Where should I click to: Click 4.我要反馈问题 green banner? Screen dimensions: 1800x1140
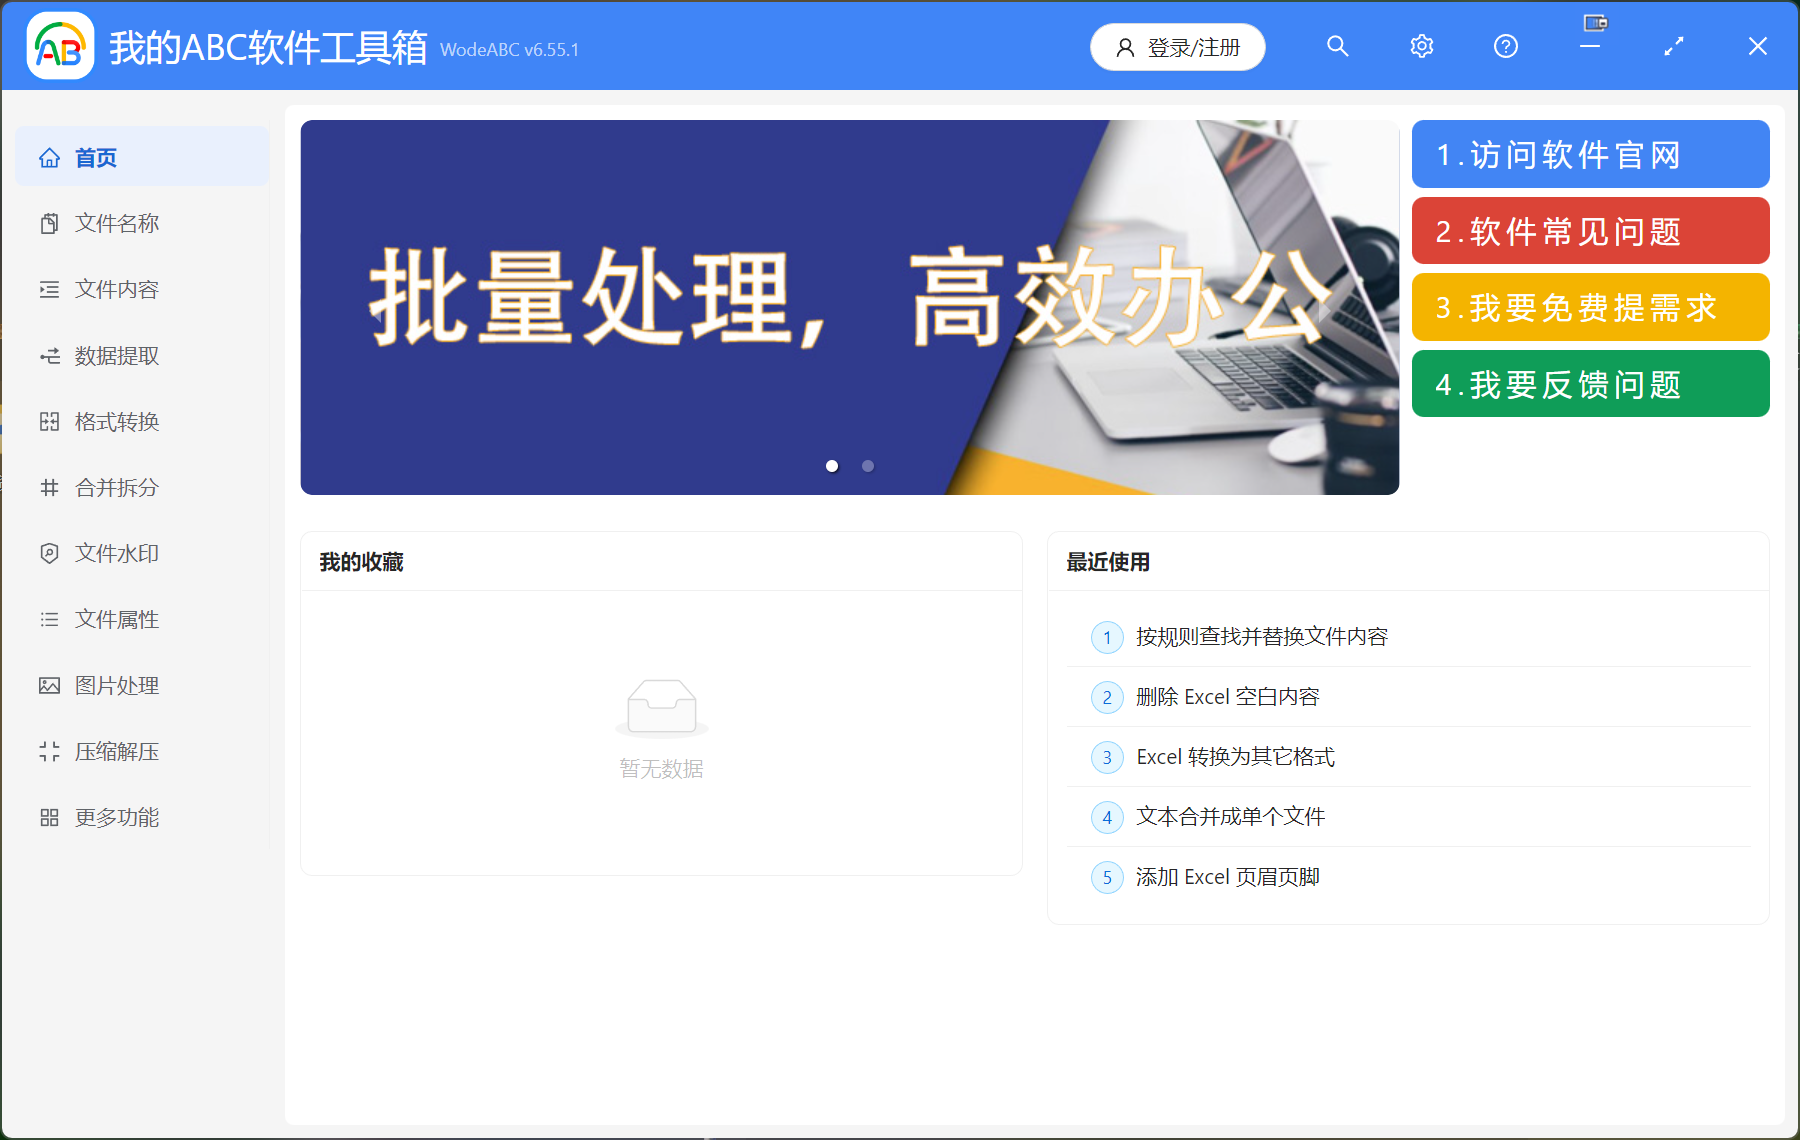click(x=1589, y=384)
